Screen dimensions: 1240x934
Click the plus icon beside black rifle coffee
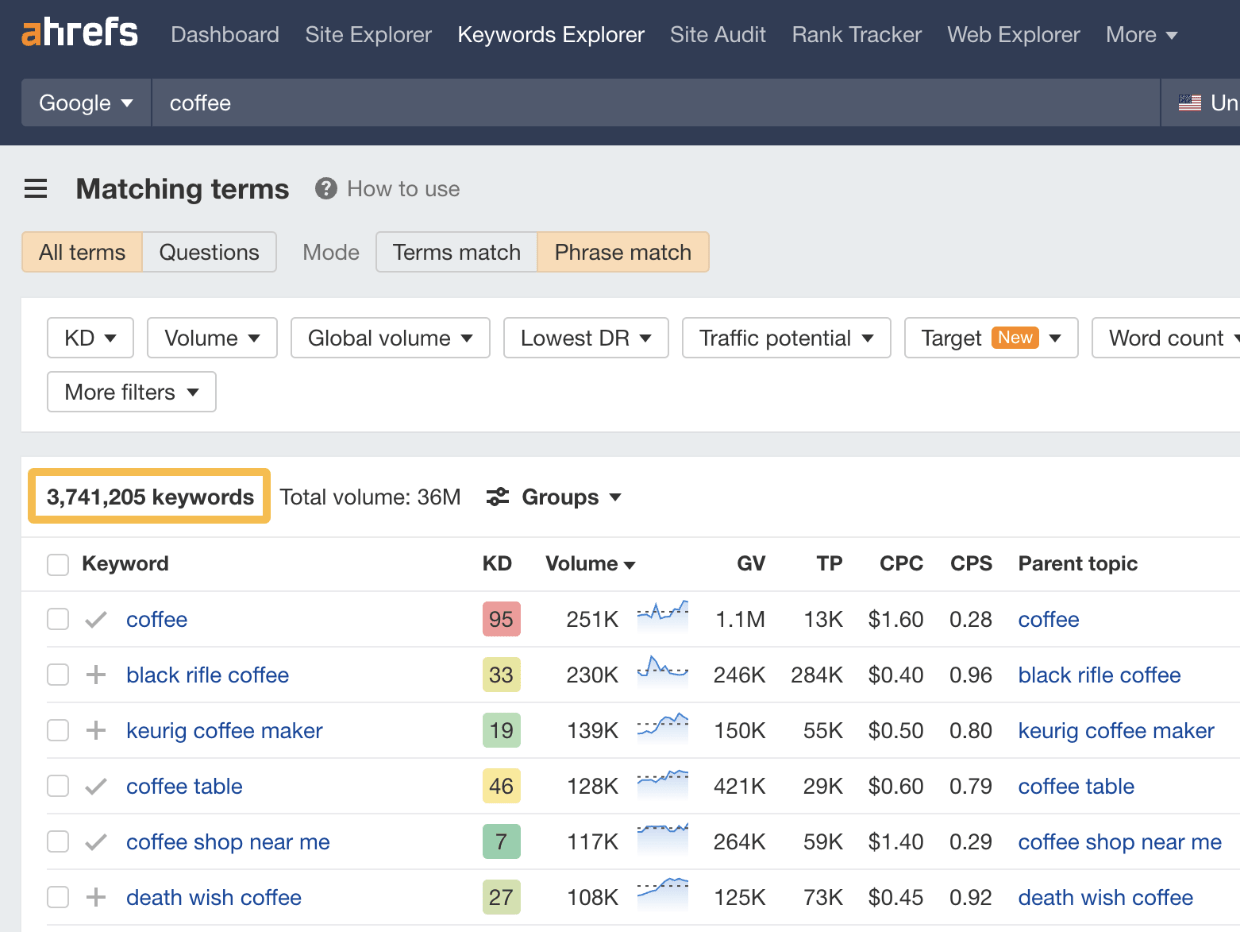click(95, 675)
